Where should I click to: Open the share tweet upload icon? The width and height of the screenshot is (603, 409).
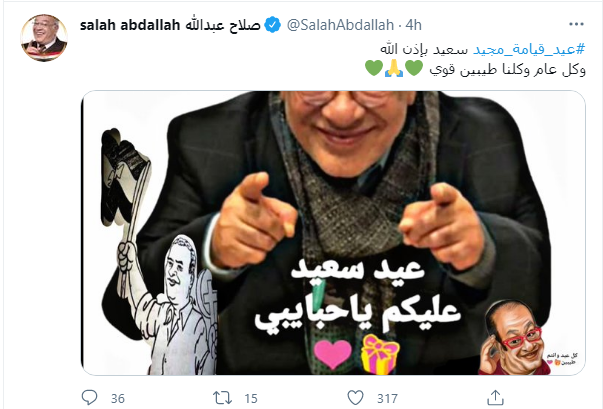495,397
